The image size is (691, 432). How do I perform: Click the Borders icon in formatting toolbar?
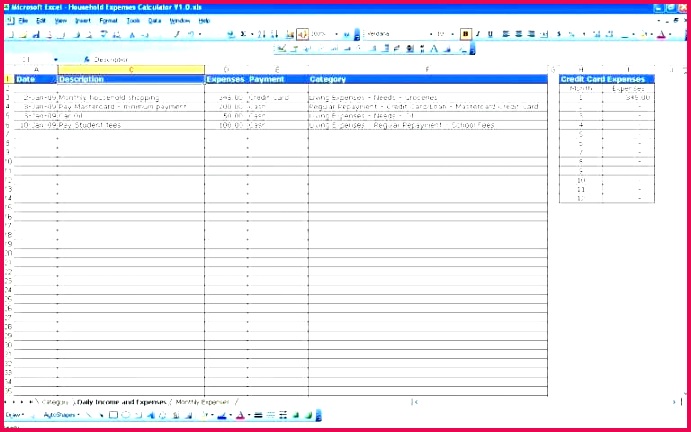624,34
